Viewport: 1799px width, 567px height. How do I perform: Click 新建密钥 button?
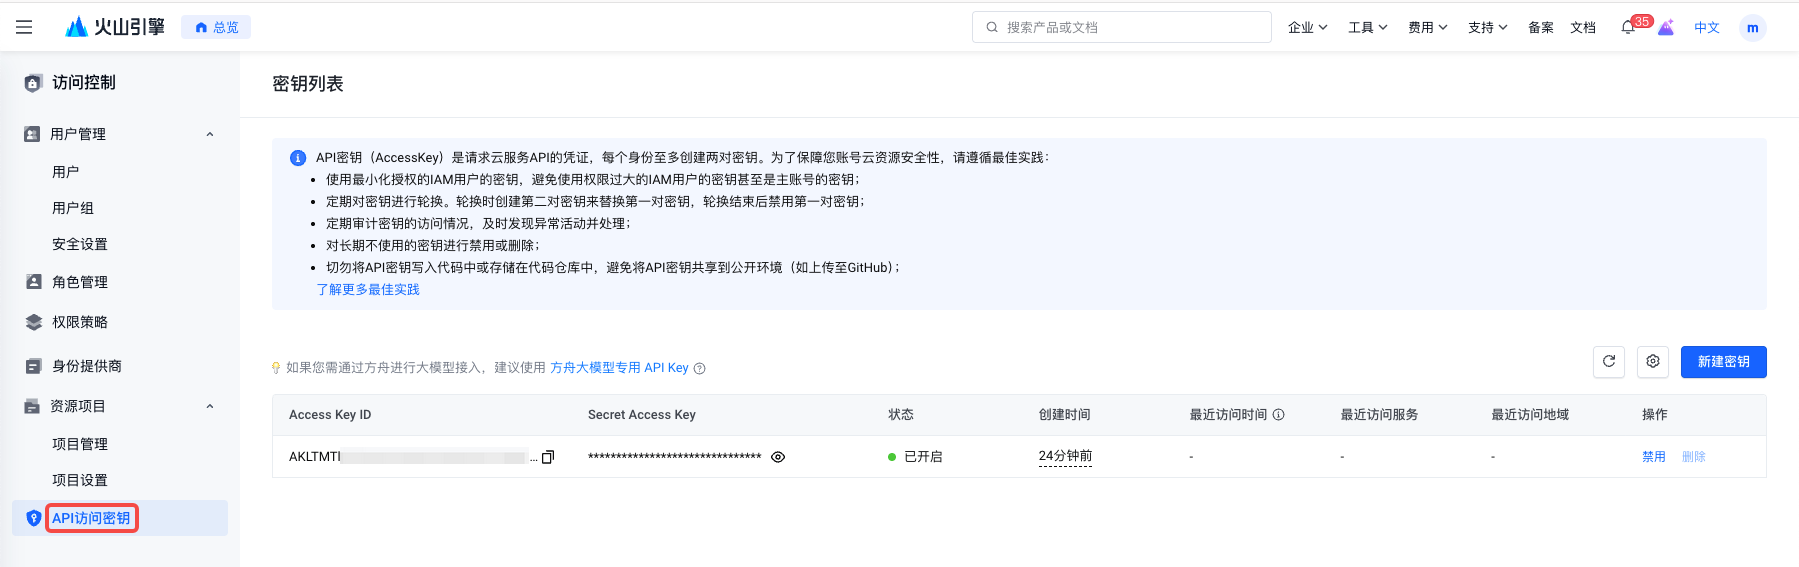pos(1724,362)
